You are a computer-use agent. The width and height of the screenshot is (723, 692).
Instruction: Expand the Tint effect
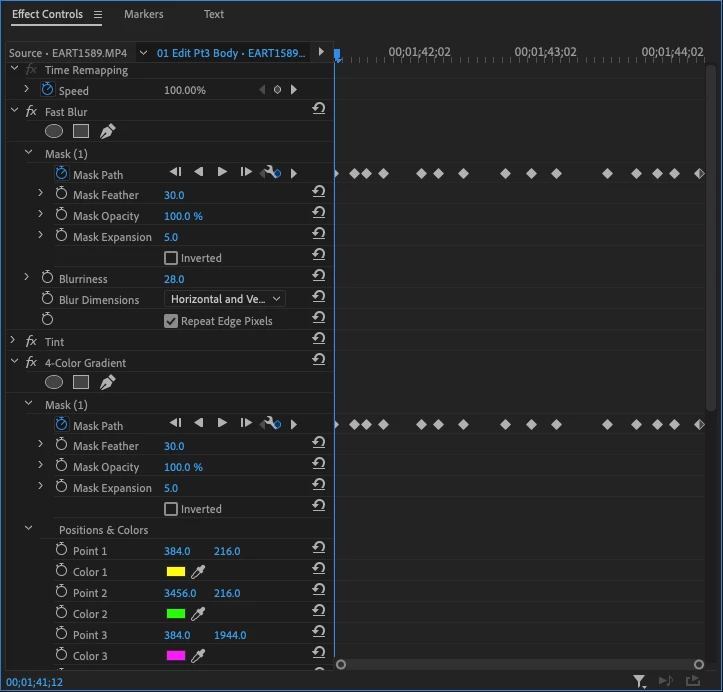(x=13, y=340)
